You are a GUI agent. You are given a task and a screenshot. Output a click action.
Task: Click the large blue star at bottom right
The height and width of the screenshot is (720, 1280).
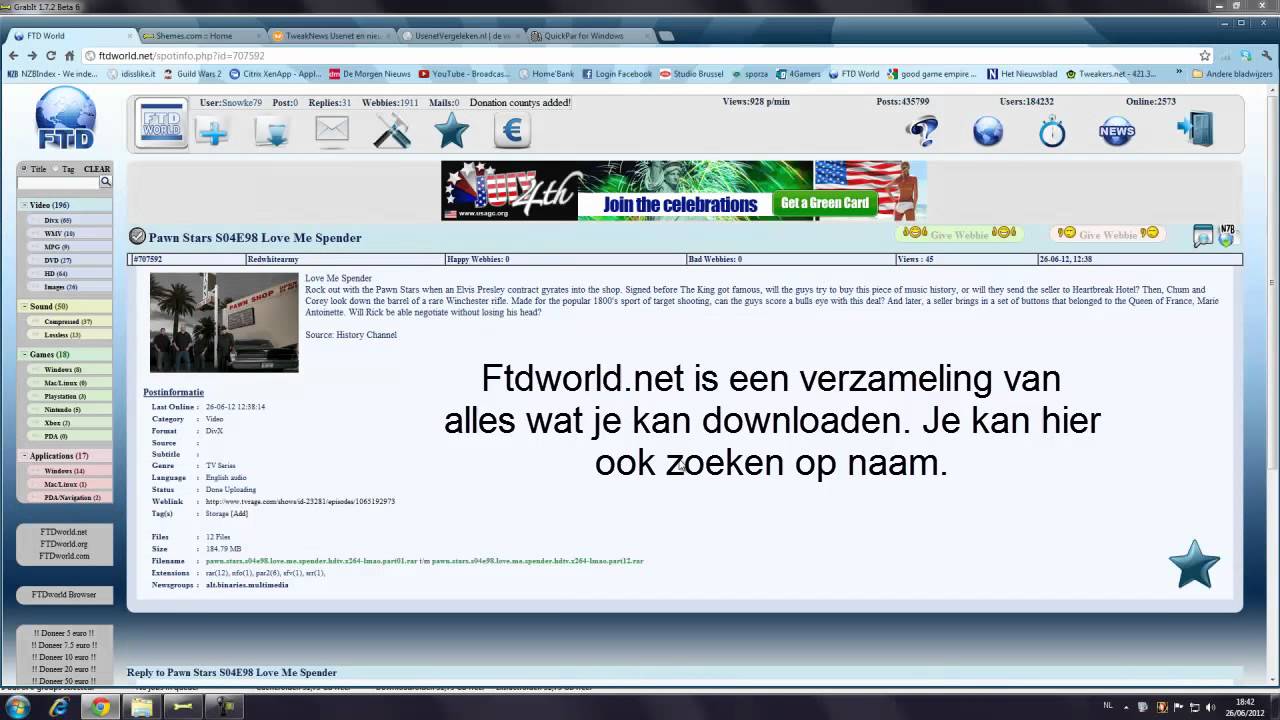point(1194,564)
